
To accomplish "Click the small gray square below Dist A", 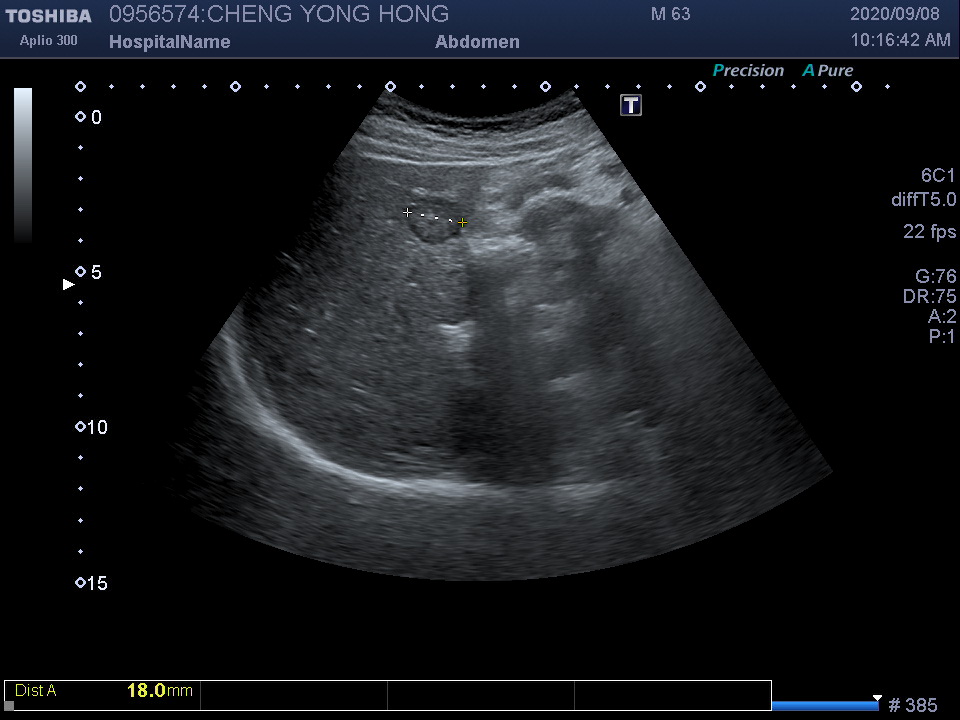I will pos(9,706).
